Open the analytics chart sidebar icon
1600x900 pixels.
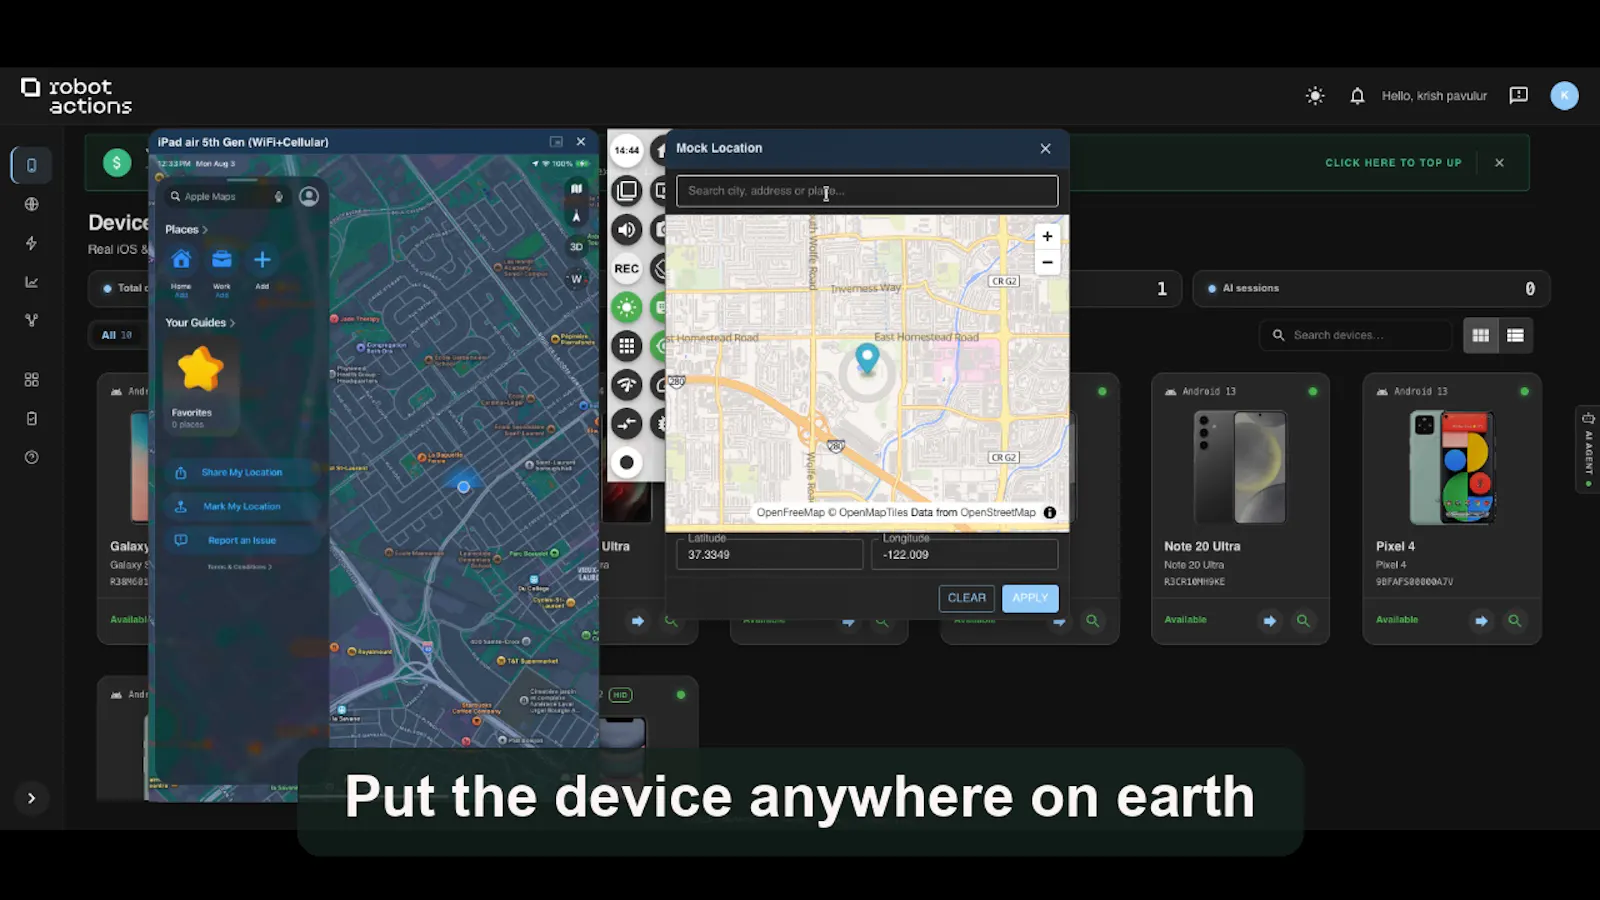(x=31, y=282)
